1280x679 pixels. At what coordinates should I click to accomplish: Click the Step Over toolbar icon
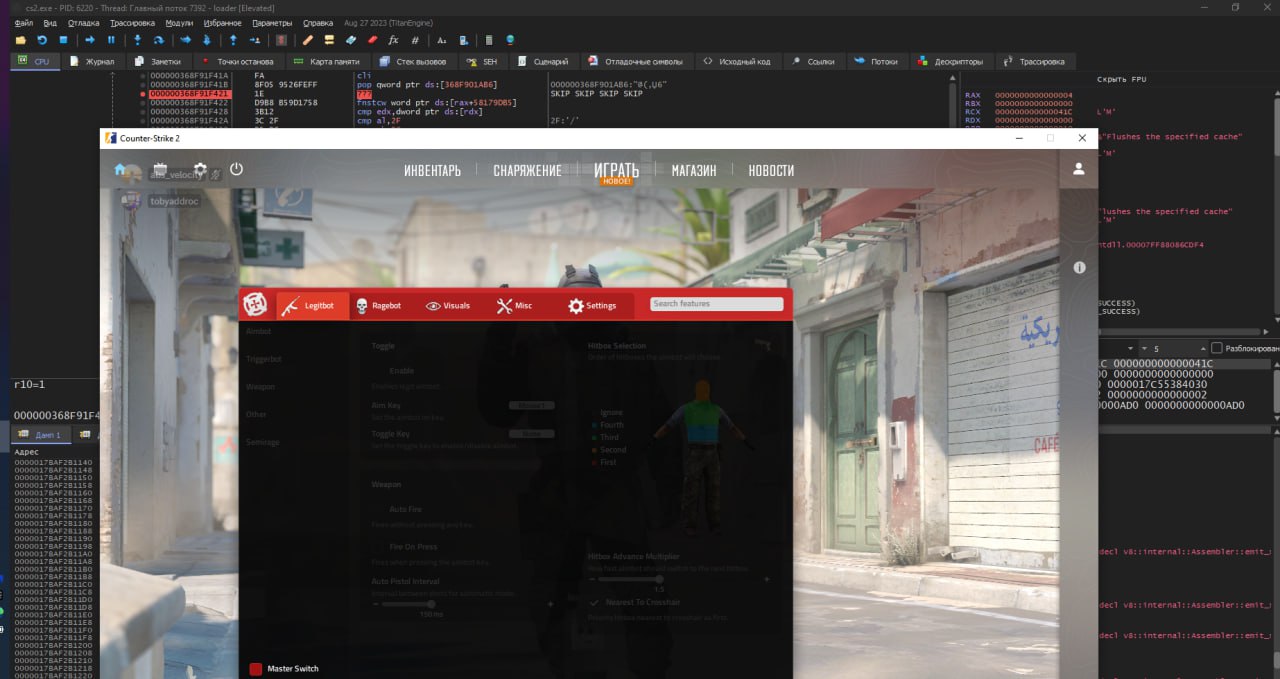coord(159,40)
